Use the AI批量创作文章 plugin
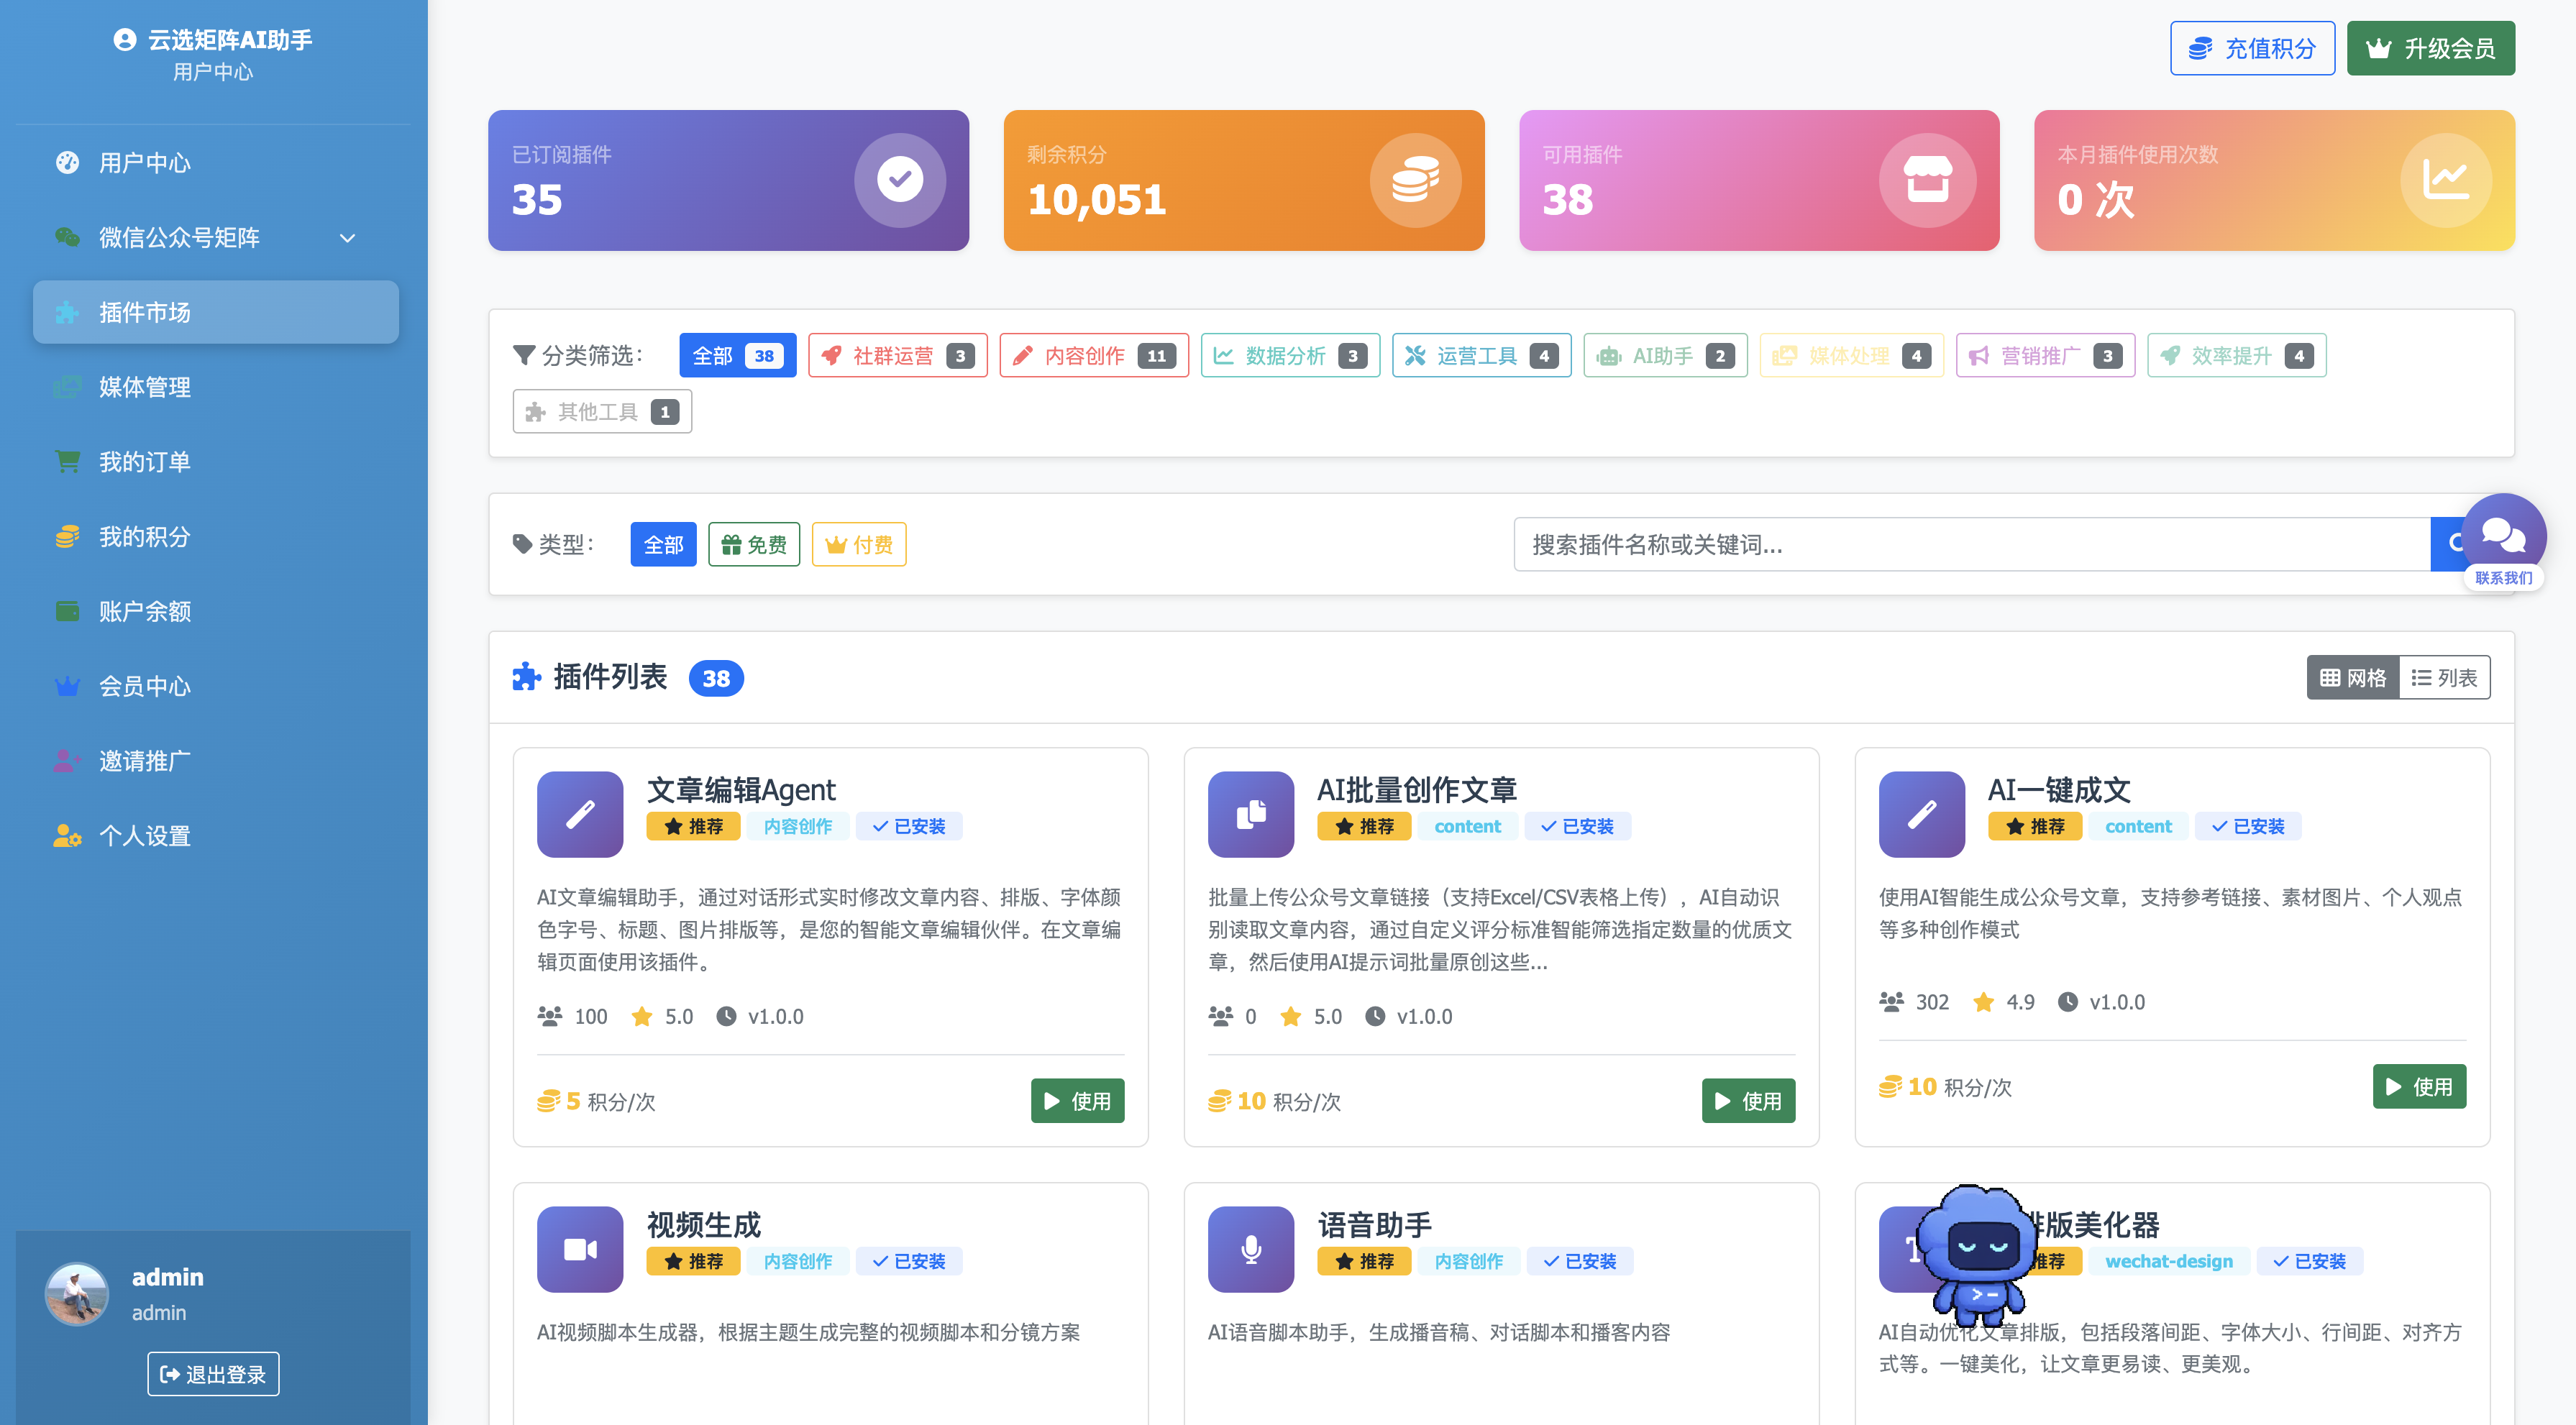The height and width of the screenshot is (1425, 2576). [x=1748, y=1100]
